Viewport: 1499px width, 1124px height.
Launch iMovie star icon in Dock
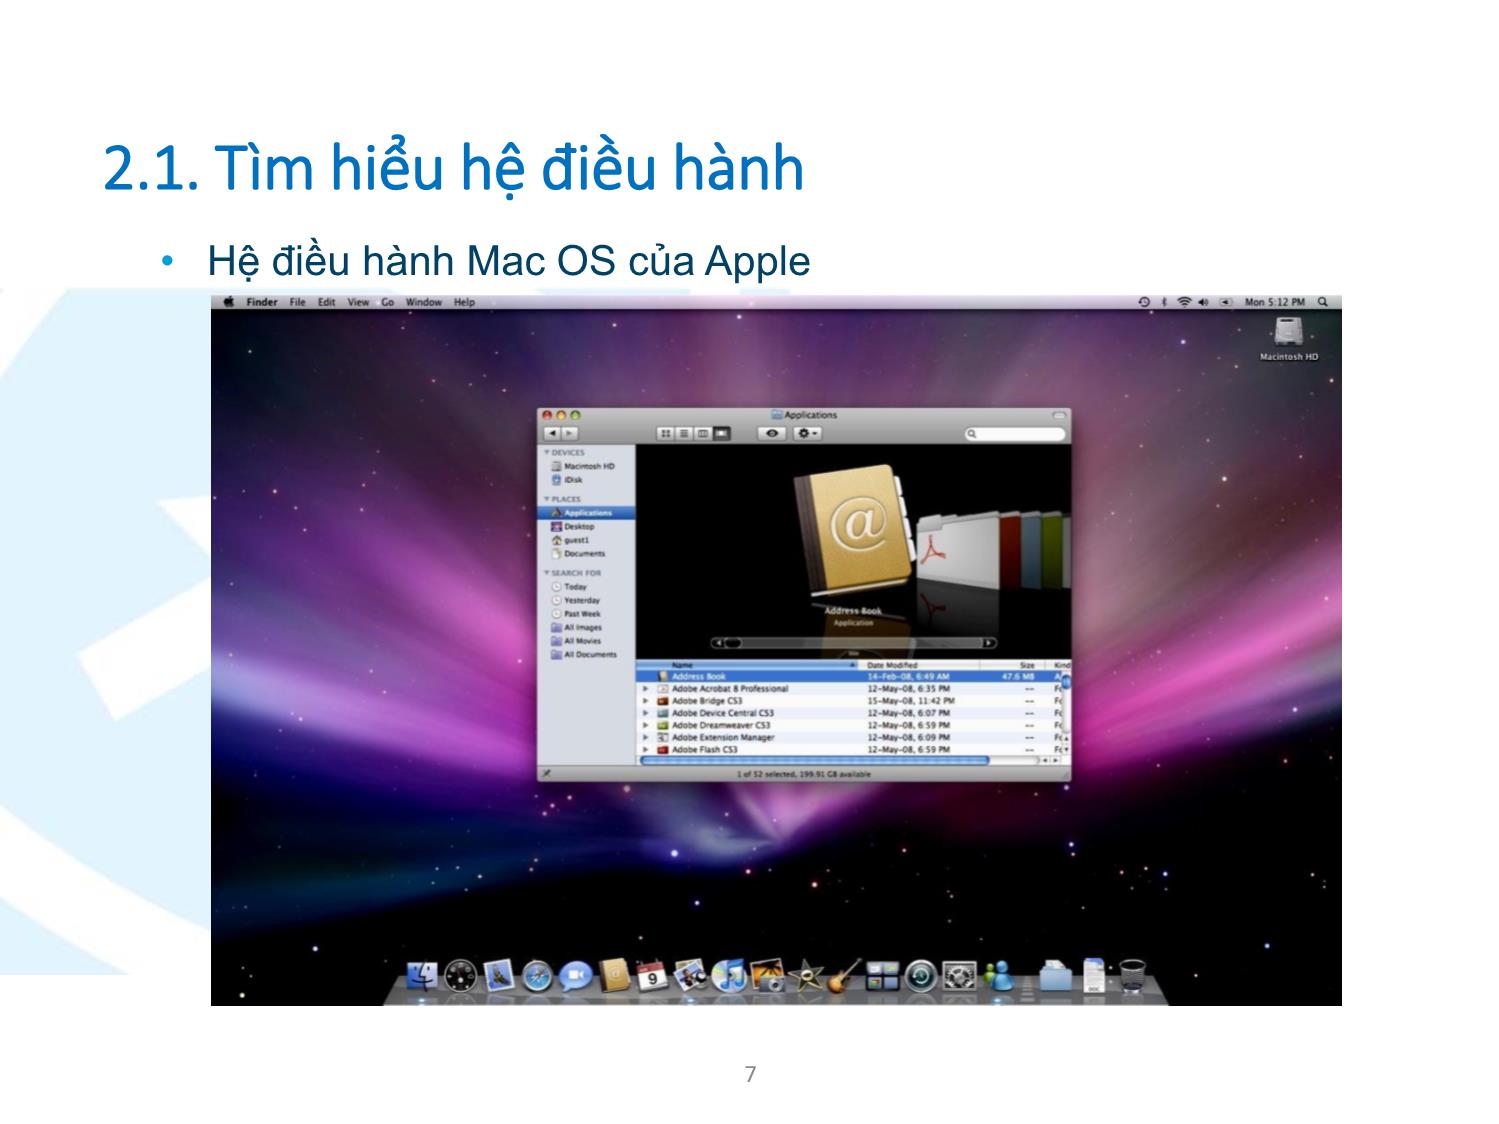pyautogui.click(x=805, y=975)
